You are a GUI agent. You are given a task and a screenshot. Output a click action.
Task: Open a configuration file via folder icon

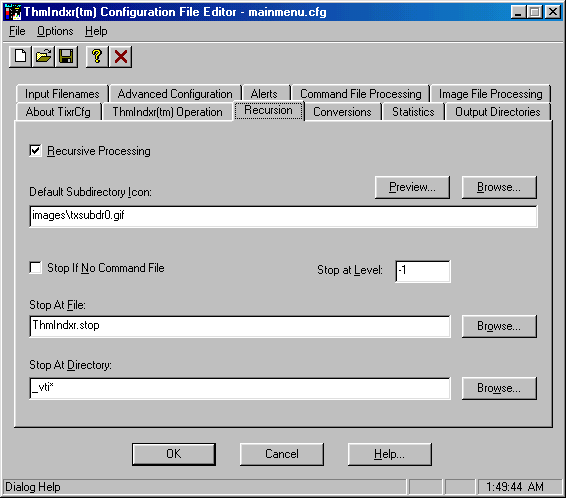(43, 57)
